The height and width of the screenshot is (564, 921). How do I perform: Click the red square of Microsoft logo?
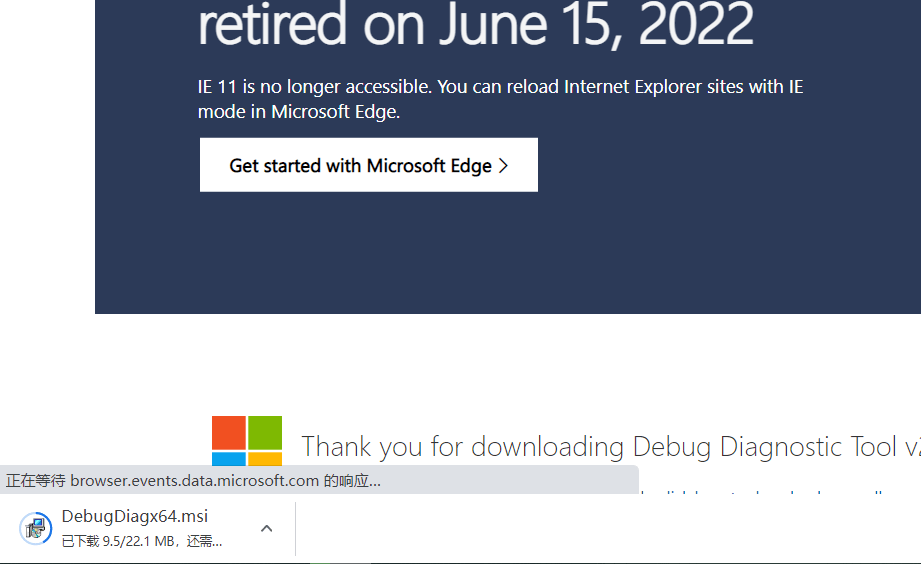(228, 432)
